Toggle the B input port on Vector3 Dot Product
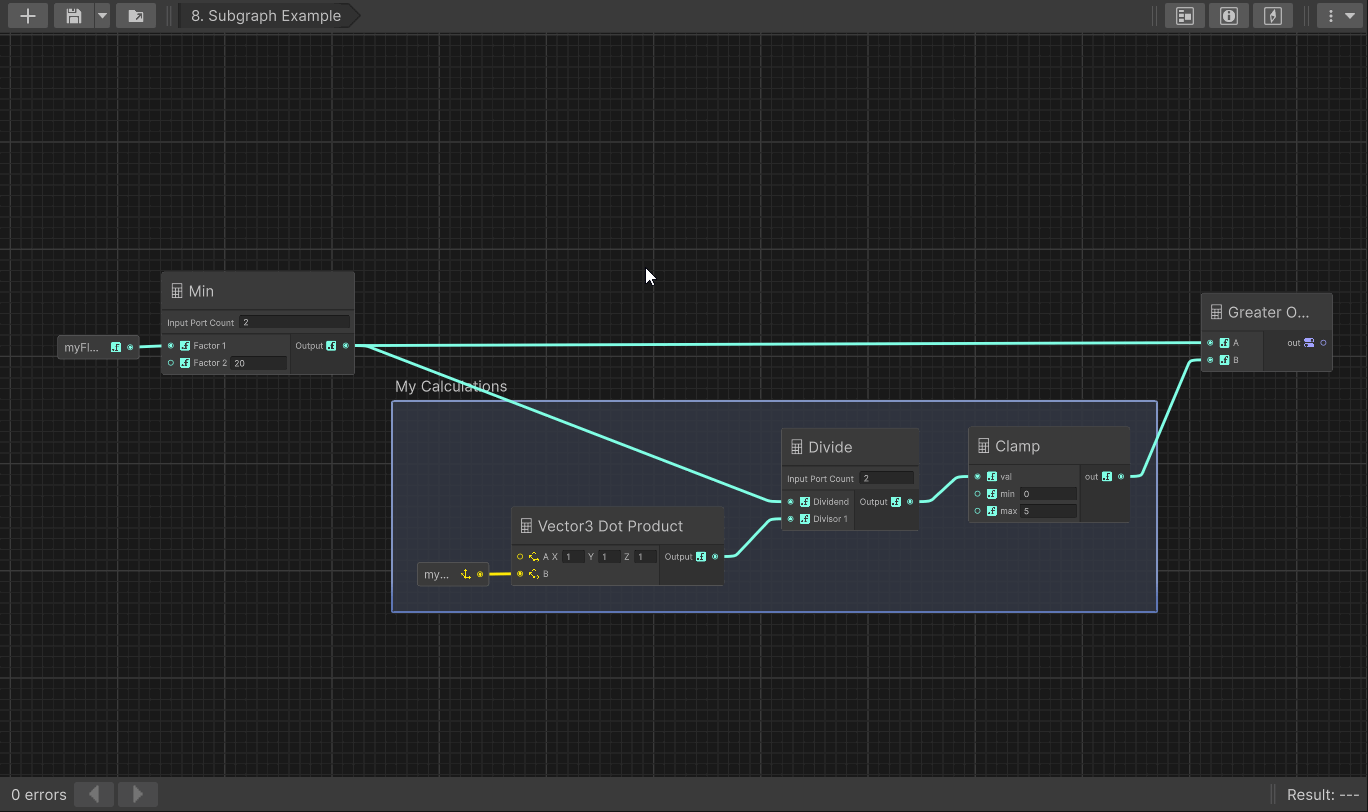The height and width of the screenshot is (812, 1368). coord(519,574)
